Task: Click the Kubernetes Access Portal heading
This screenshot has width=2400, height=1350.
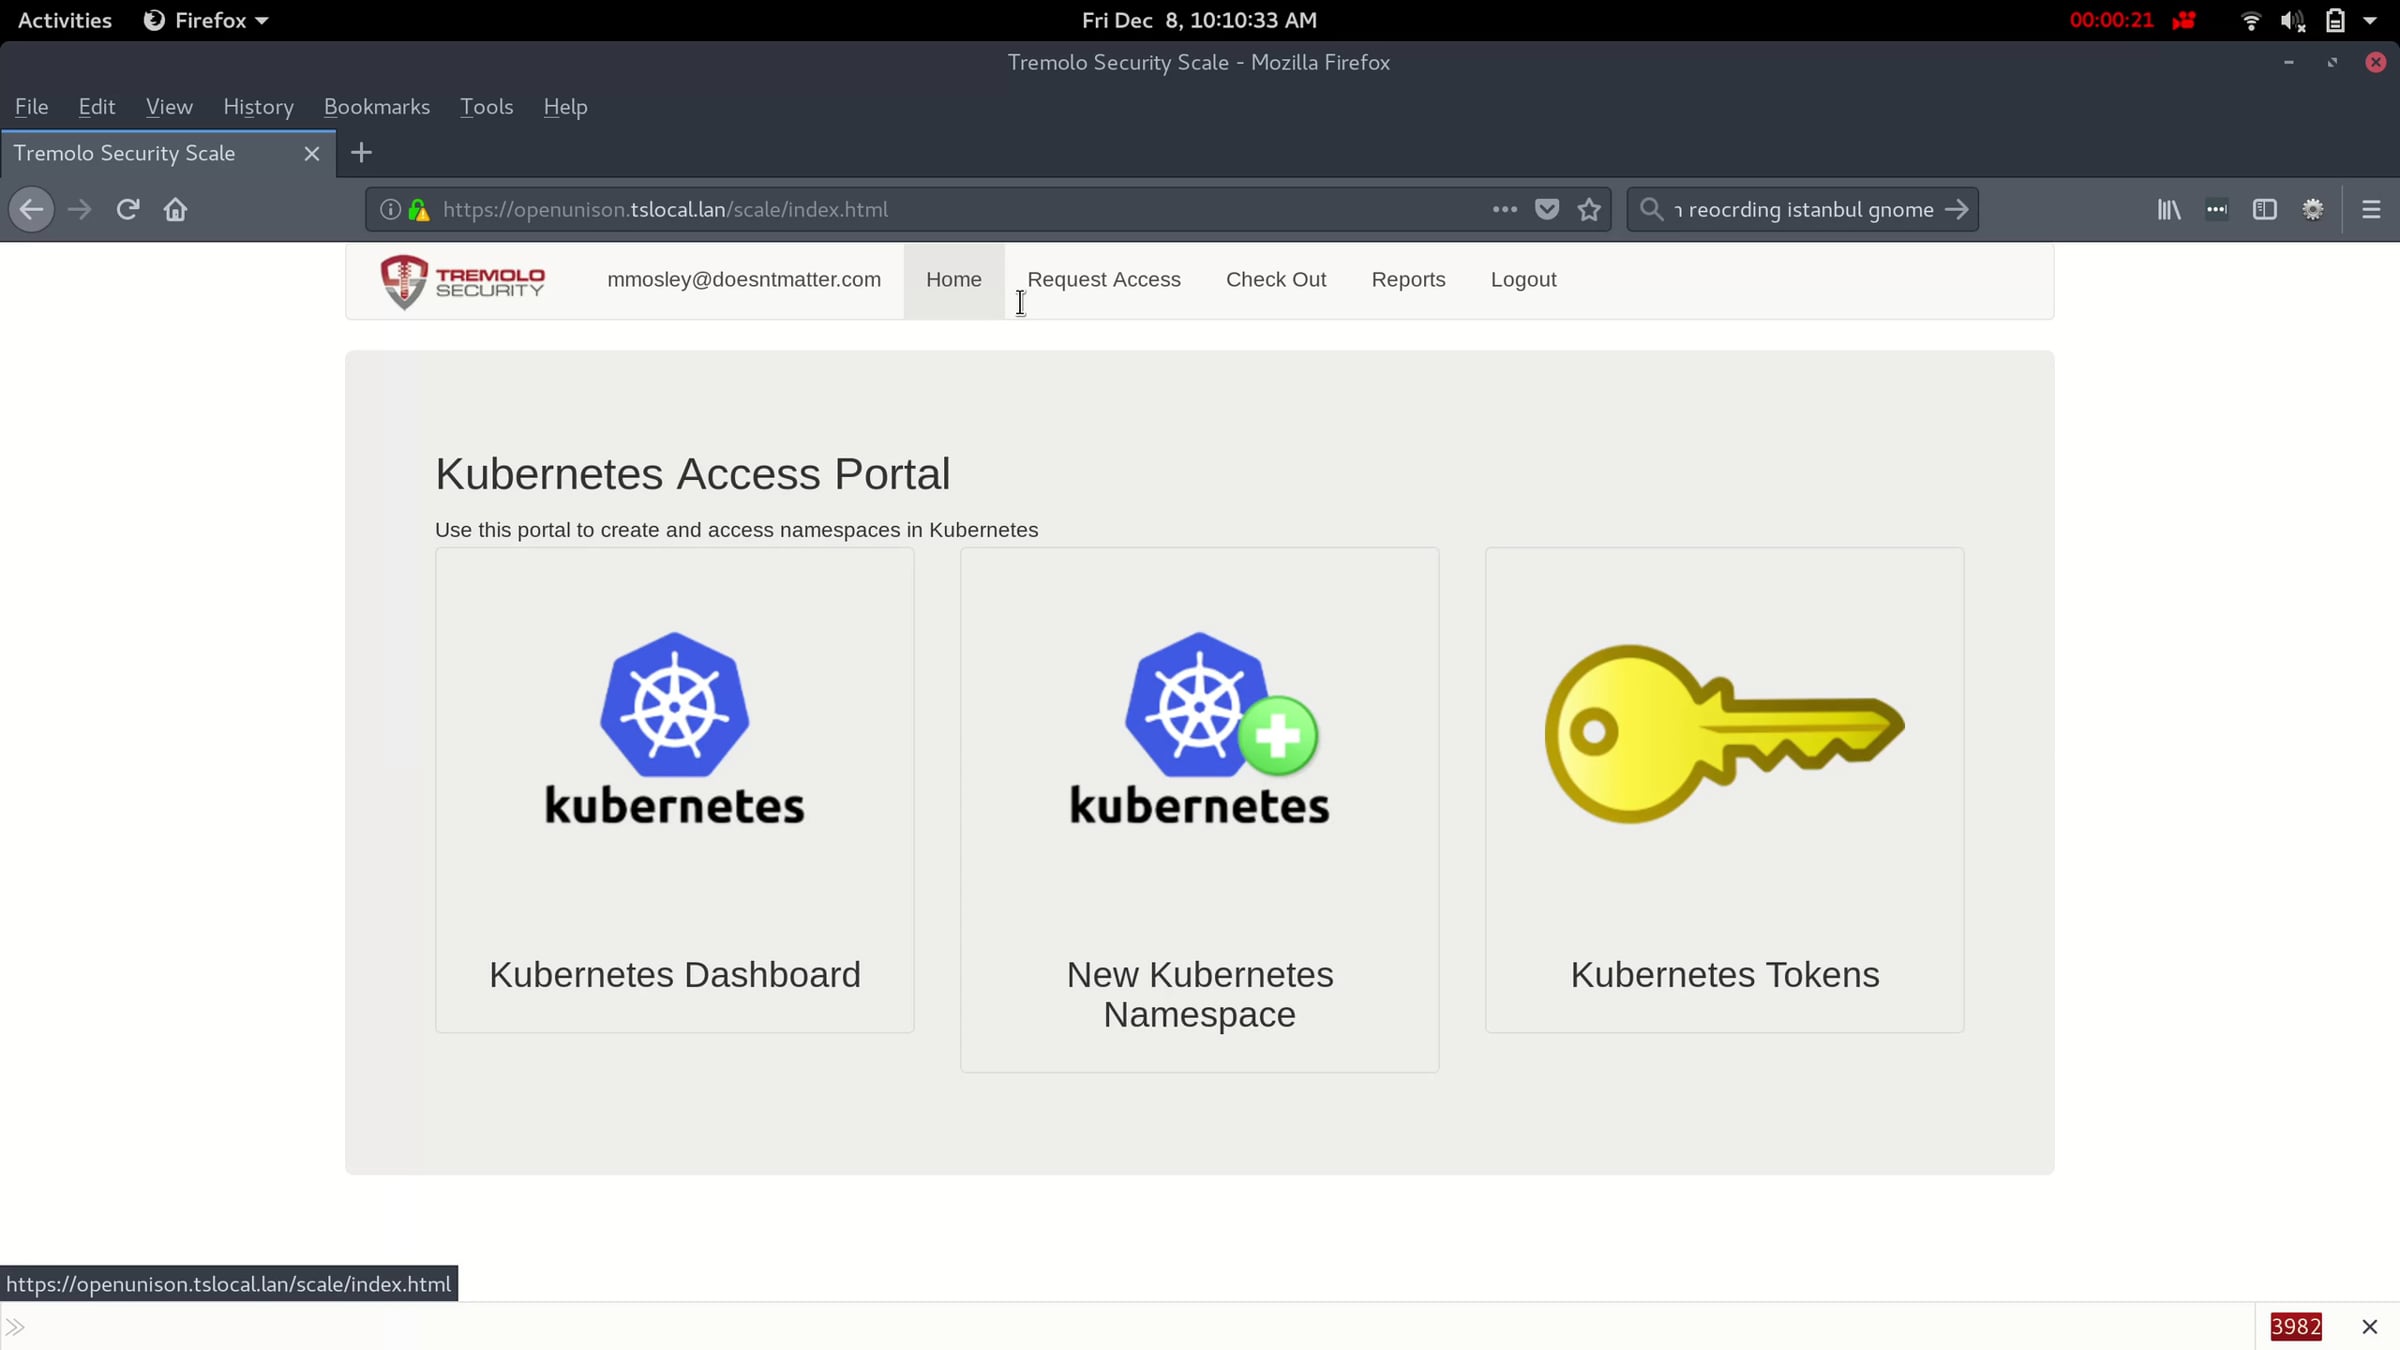Action: [x=692, y=474]
